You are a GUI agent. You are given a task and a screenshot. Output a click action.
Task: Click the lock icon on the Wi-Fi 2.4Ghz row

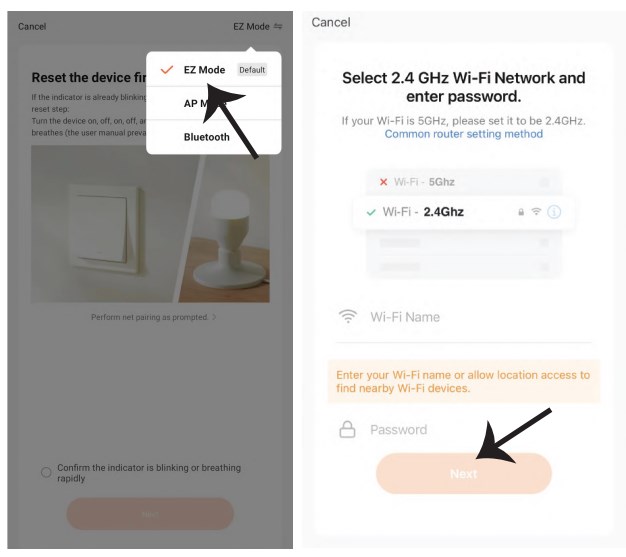(x=521, y=212)
